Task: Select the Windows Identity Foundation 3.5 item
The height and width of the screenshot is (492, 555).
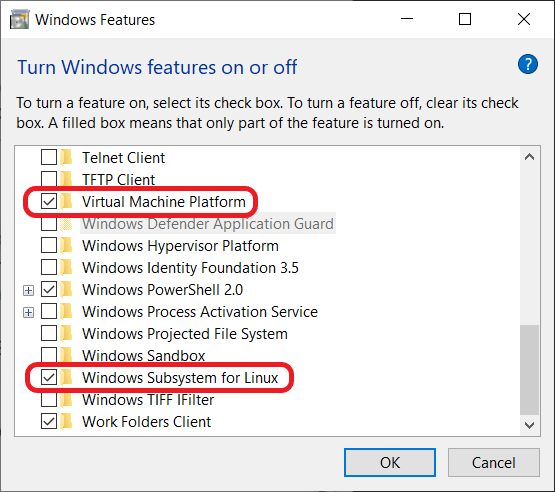Action: [x=190, y=268]
